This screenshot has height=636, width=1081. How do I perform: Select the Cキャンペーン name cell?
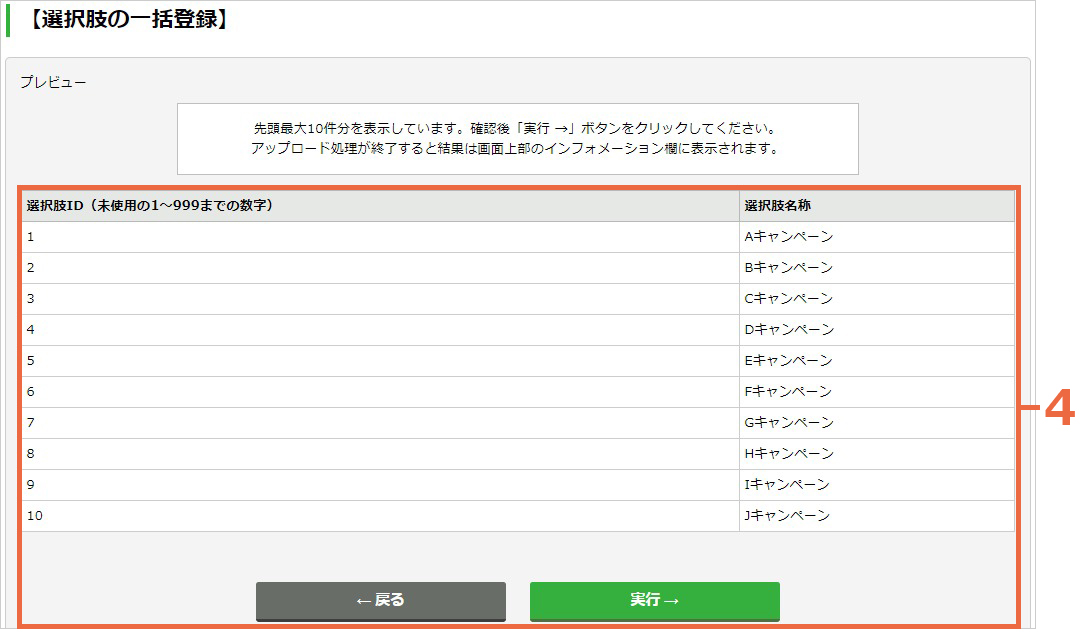coord(876,299)
